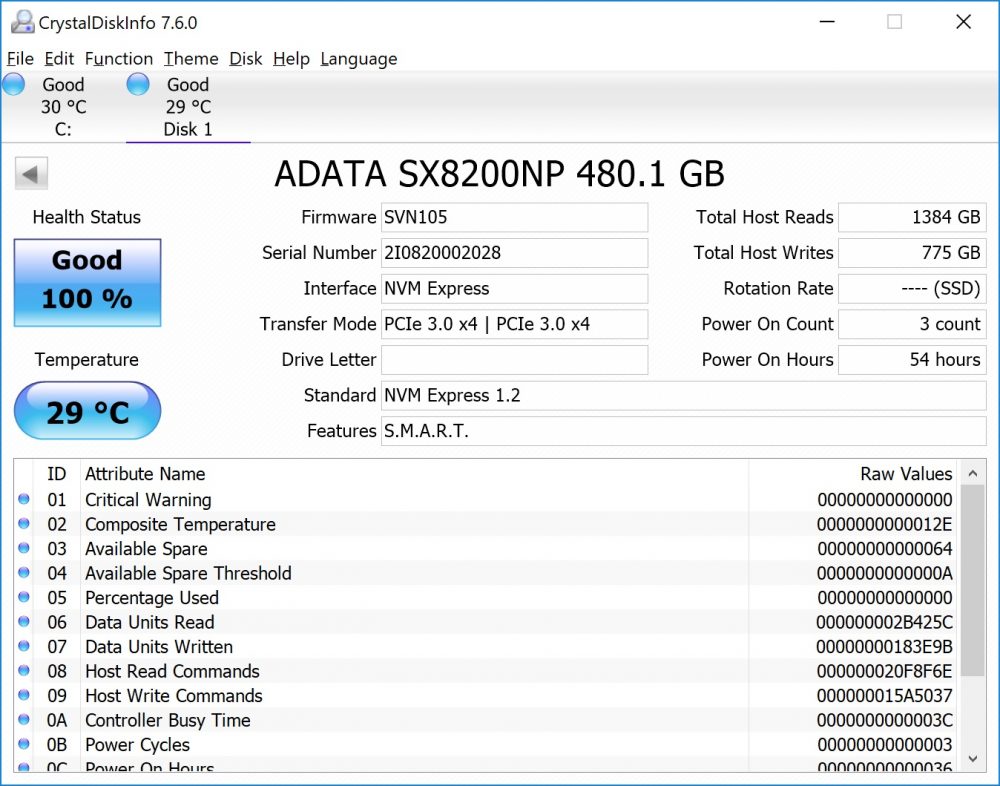The image size is (1000, 786).
Task: Click the scroll up arrow of attribute list
Action: click(973, 473)
